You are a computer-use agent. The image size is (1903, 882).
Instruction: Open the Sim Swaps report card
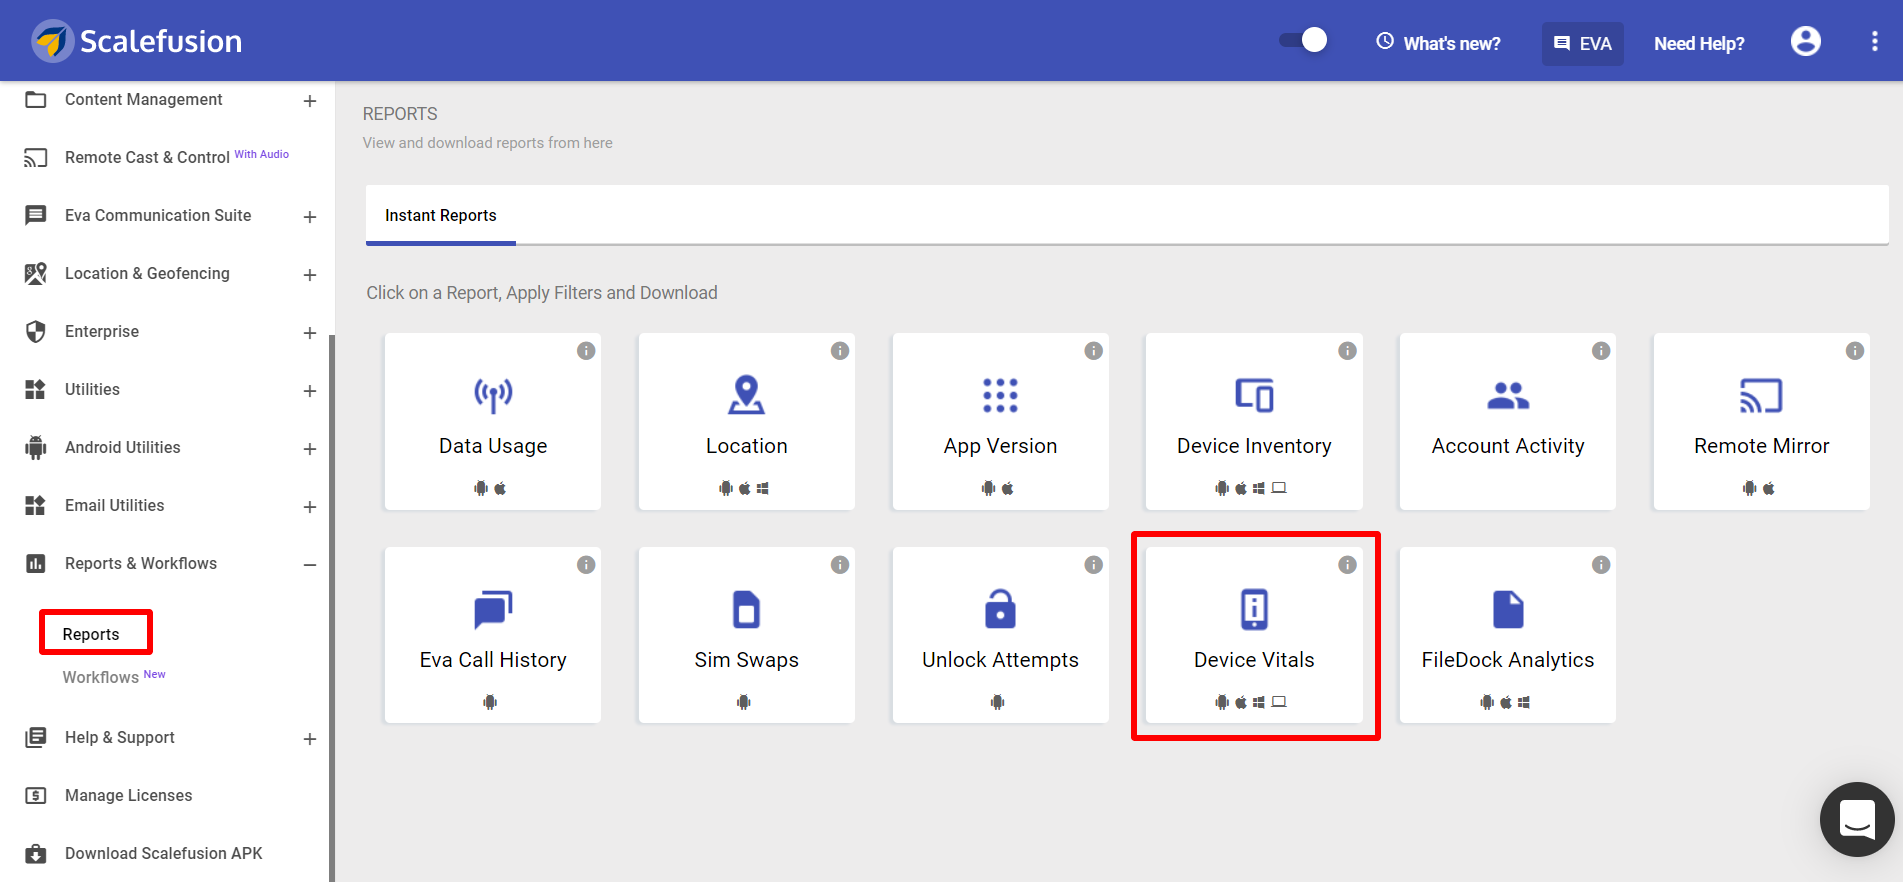pyautogui.click(x=747, y=635)
